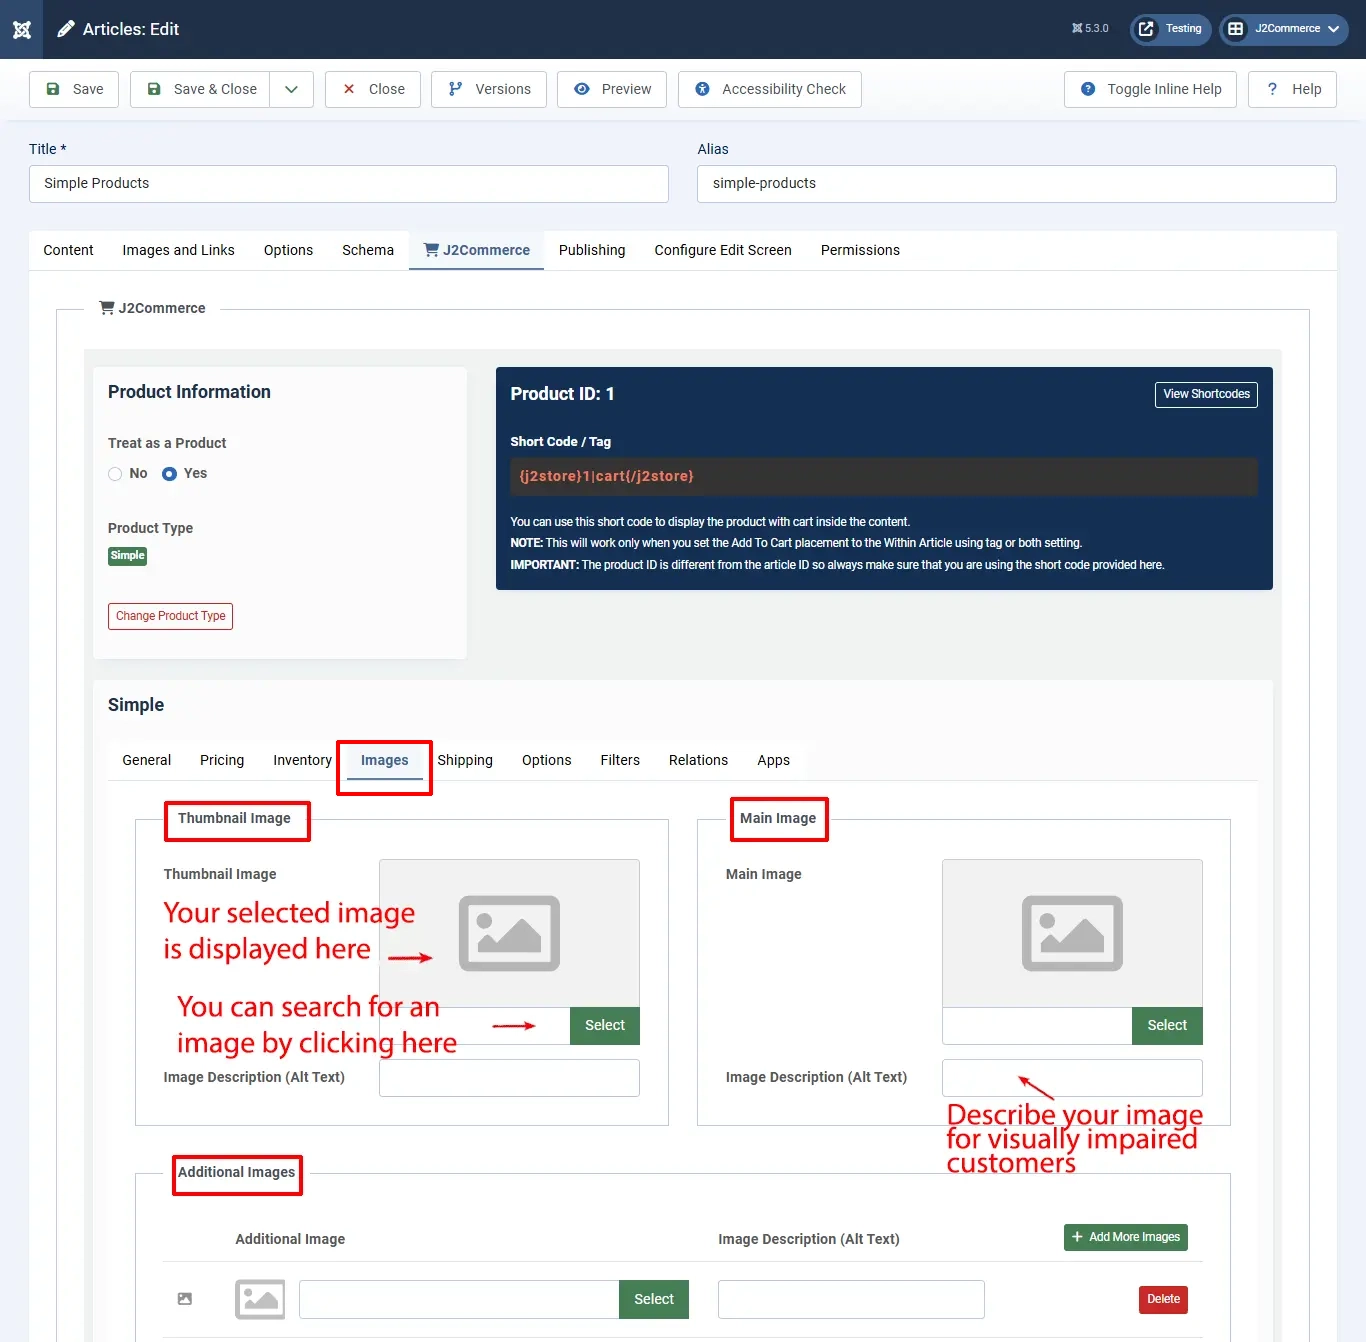Click the Simple product type badge

[127, 556]
